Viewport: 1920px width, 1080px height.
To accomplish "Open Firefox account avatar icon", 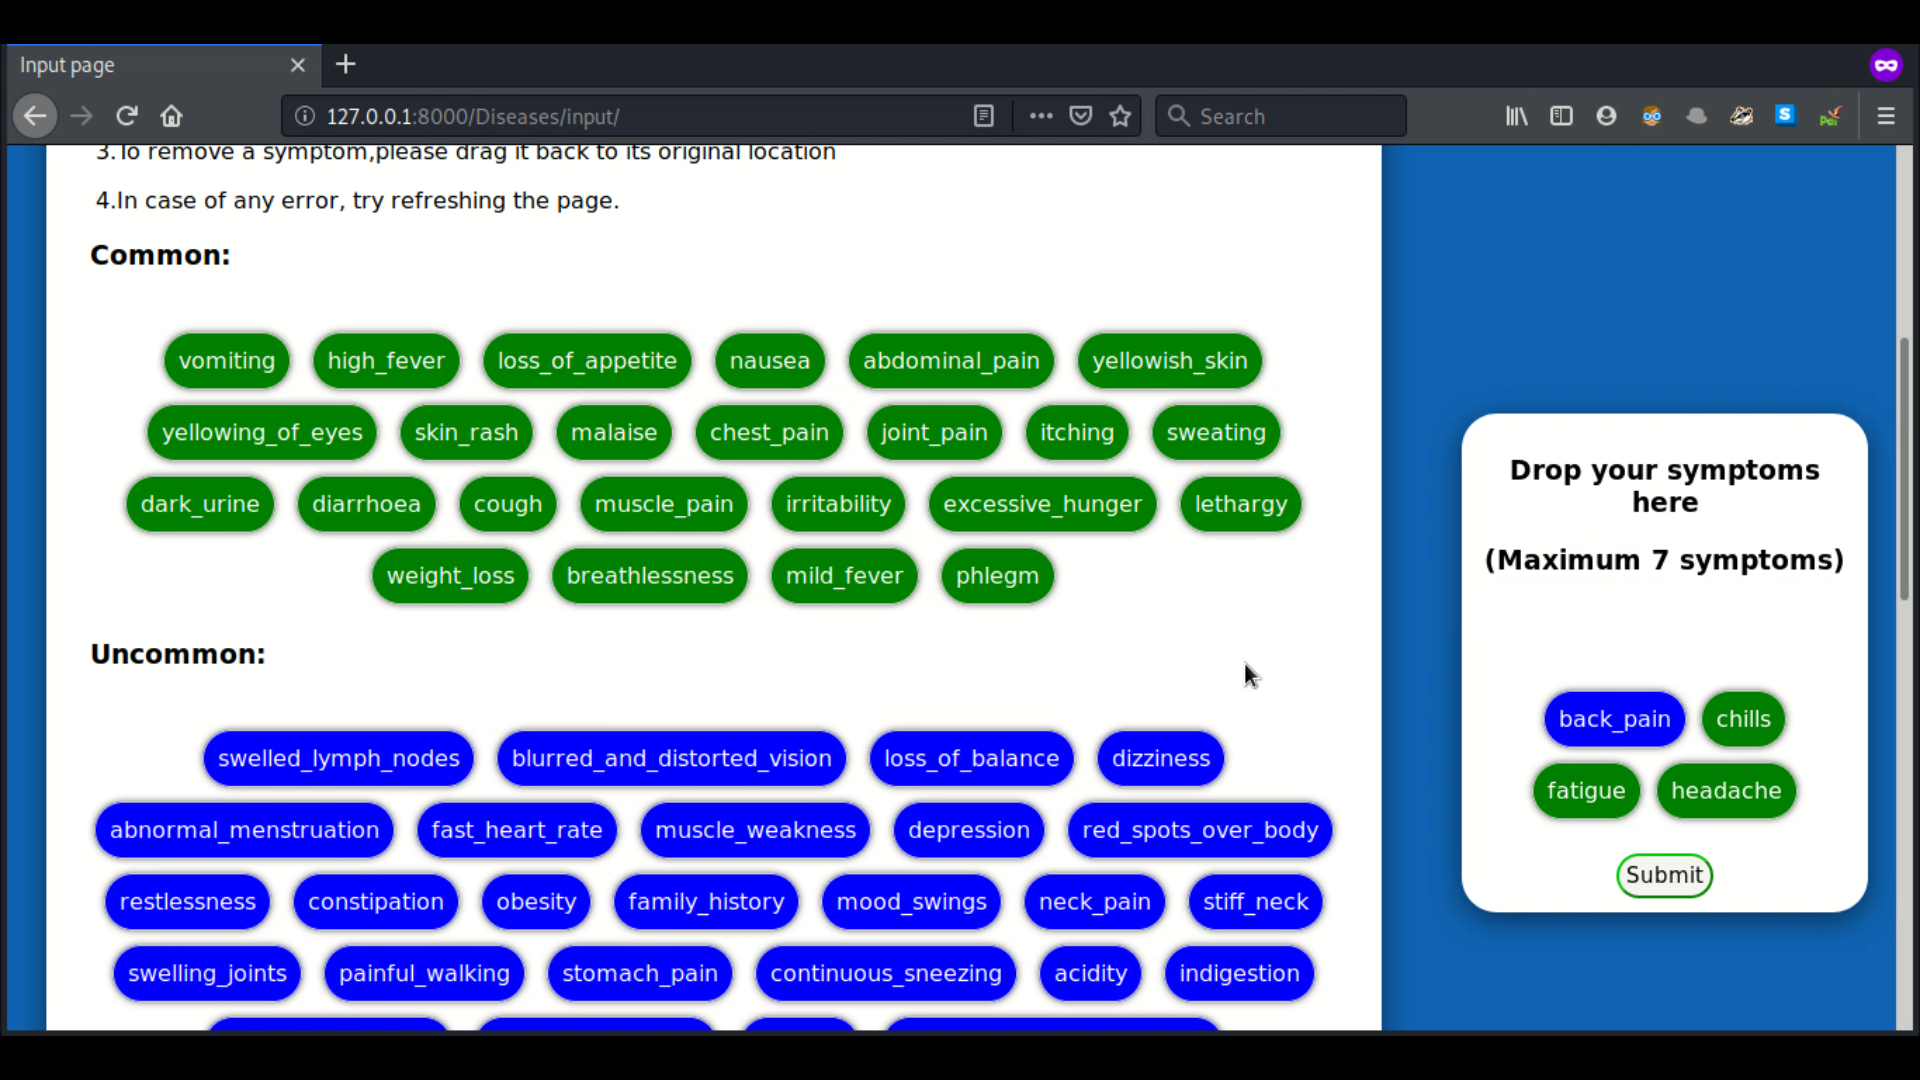I will coord(1606,116).
